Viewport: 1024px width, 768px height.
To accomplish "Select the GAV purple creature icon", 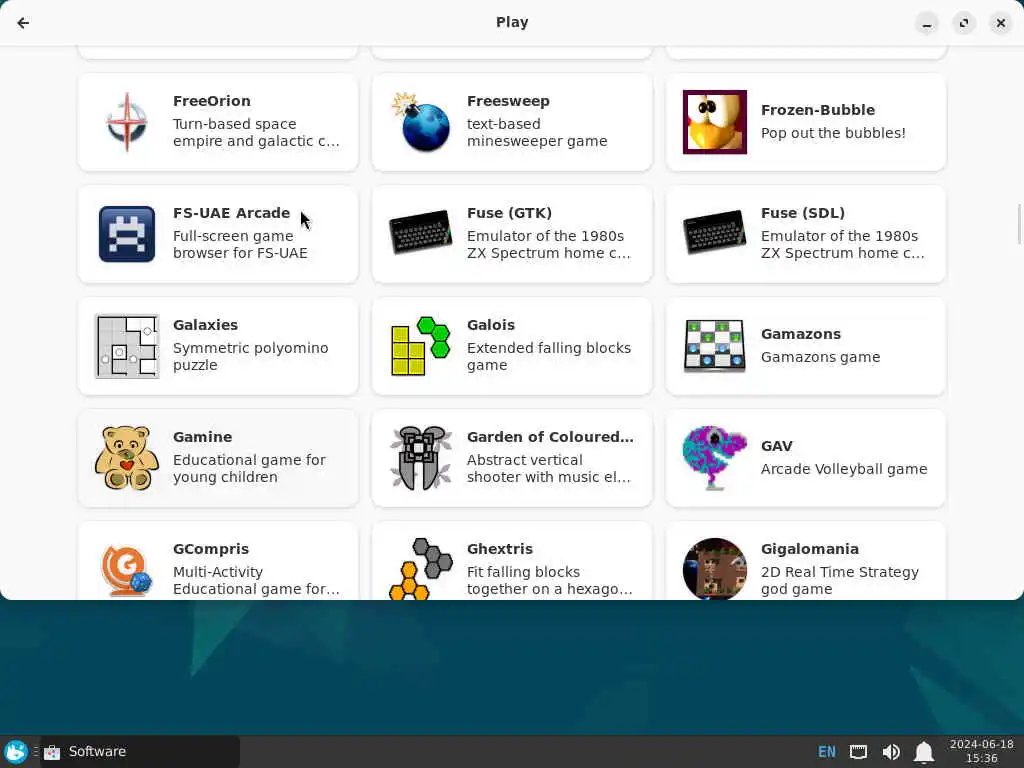I will coord(714,458).
